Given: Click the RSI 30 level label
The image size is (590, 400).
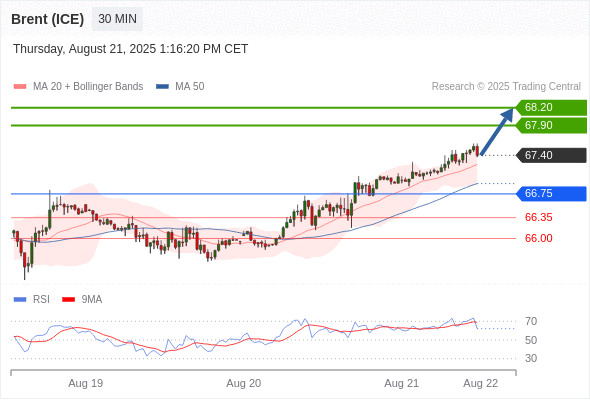Looking at the screenshot, I should click(x=531, y=358).
